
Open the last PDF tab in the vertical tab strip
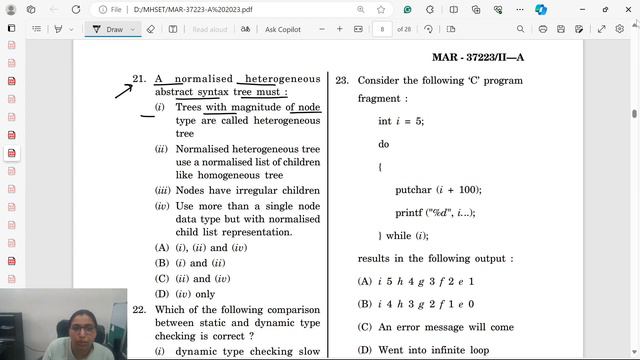pos(11,279)
